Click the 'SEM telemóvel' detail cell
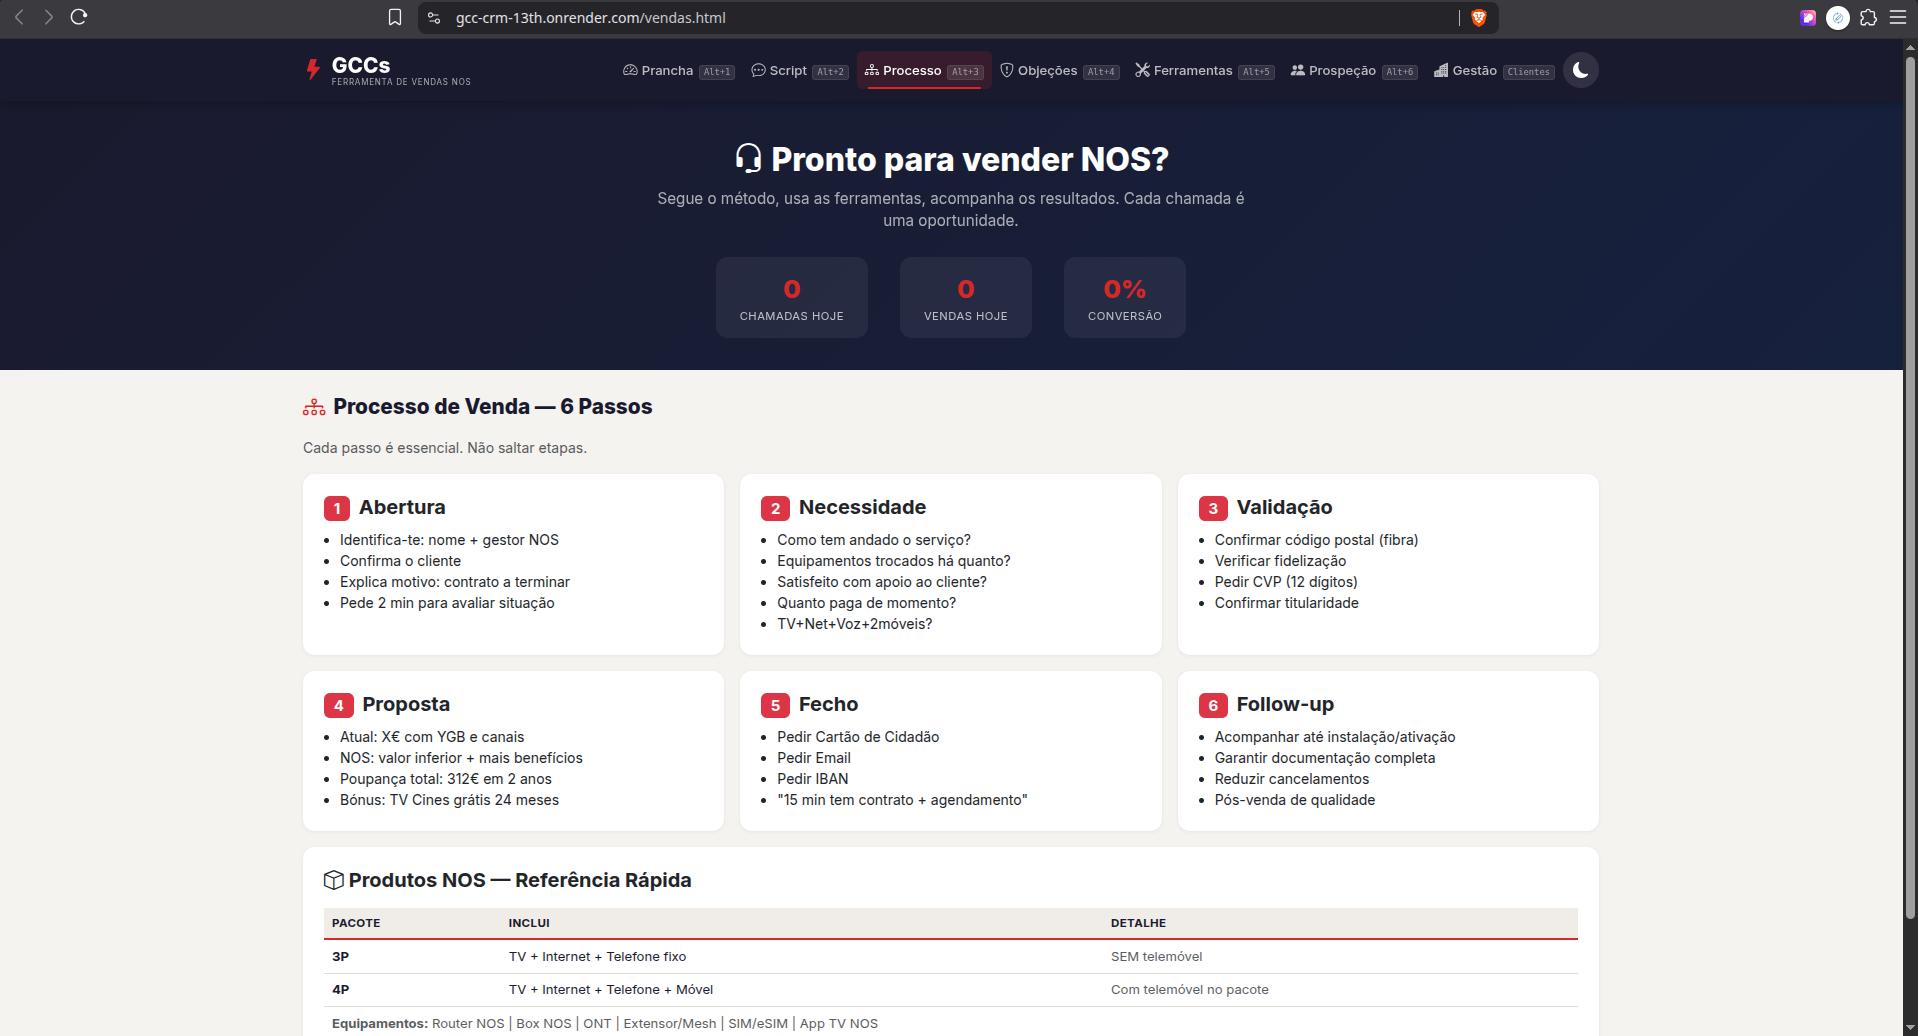Viewport: 1918px width, 1036px height. click(1156, 956)
